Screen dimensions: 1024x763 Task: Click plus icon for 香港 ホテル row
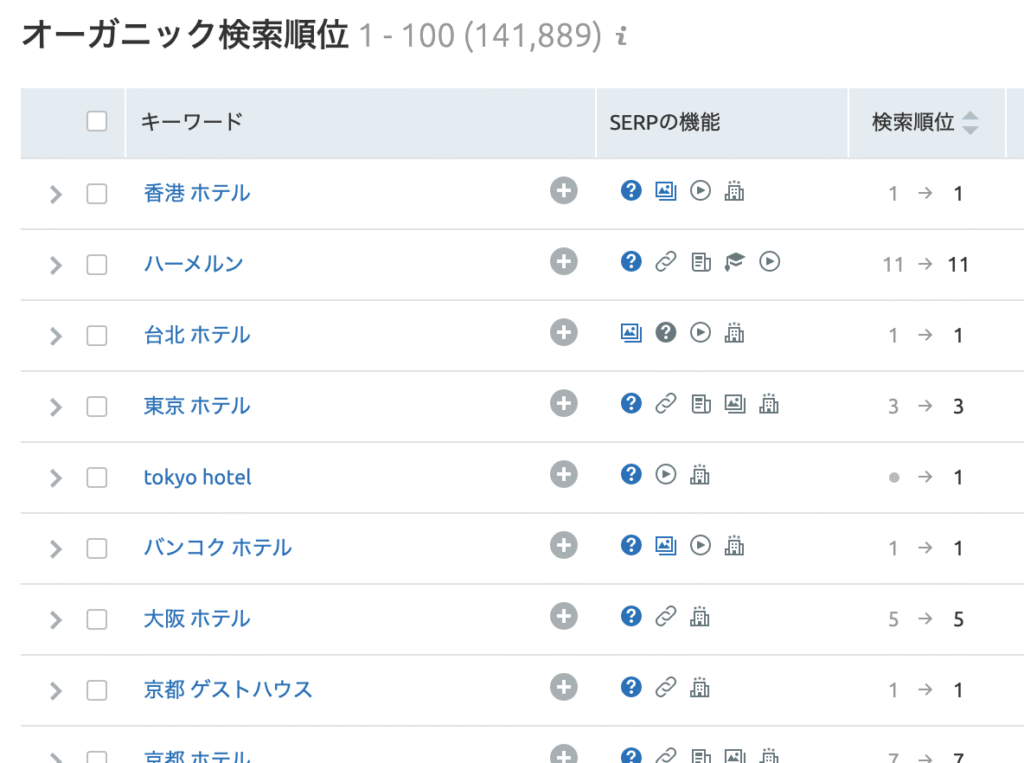(564, 190)
